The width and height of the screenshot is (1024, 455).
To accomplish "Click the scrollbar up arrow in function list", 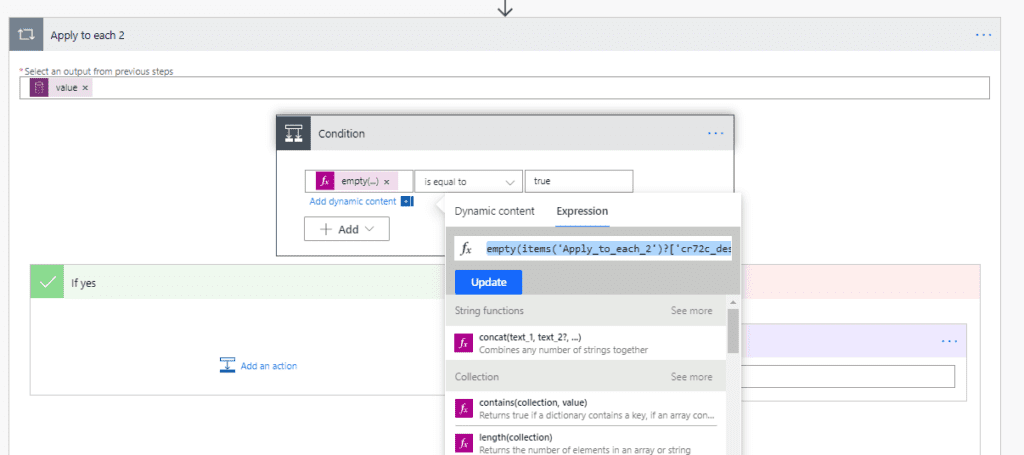I will click(733, 302).
